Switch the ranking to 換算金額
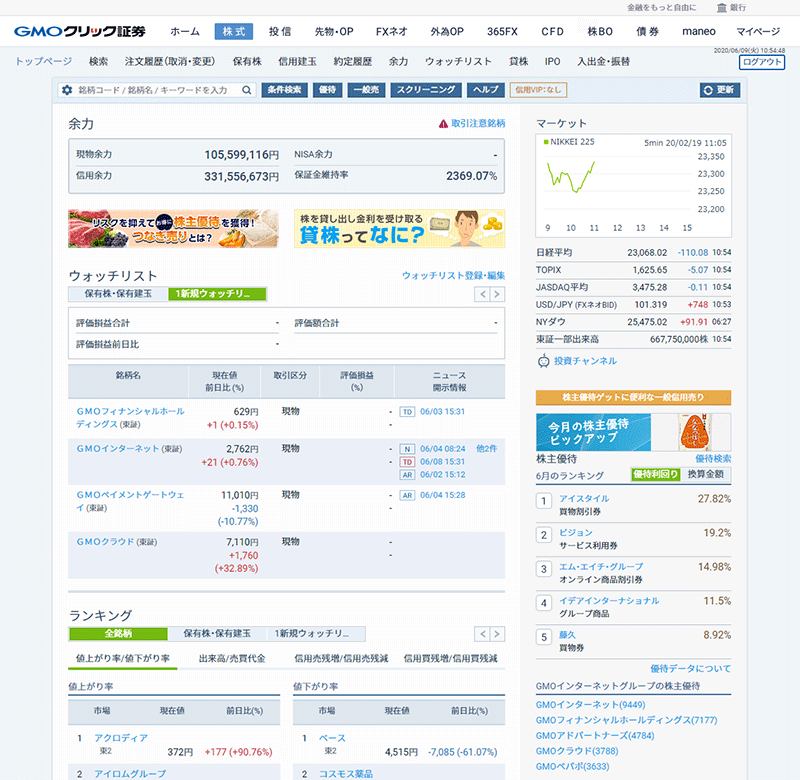800x780 pixels. (x=706, y=474)
